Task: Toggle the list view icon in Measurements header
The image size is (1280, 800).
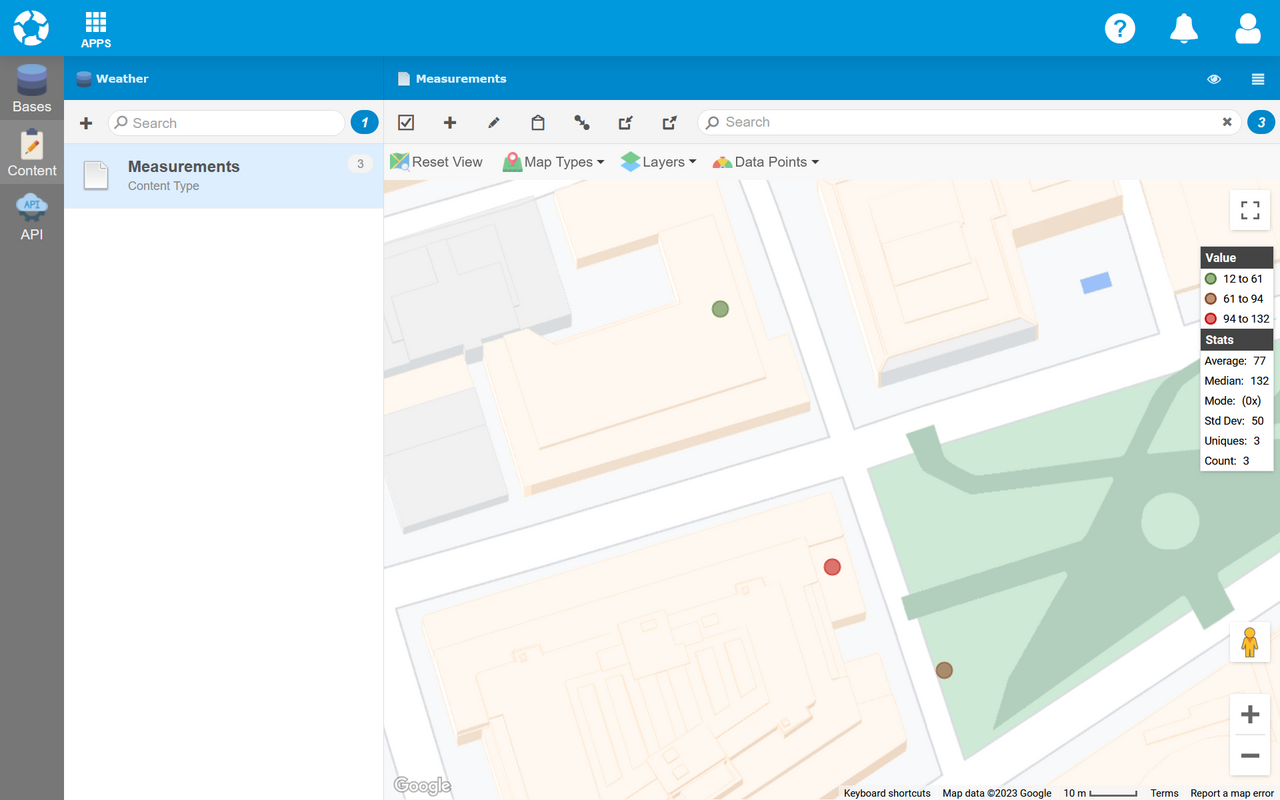Action: (1258, 79)
